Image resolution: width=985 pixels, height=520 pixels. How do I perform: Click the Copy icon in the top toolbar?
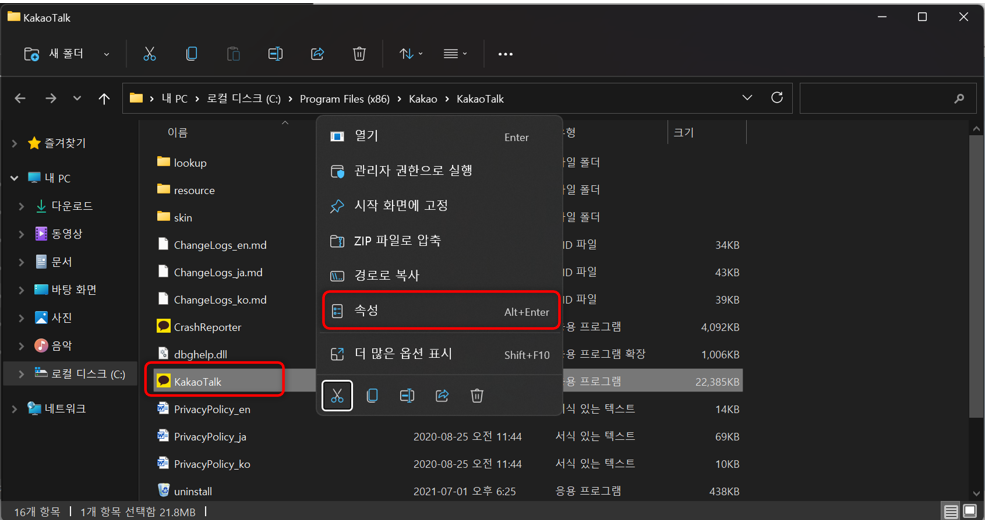tap(191, 54)
